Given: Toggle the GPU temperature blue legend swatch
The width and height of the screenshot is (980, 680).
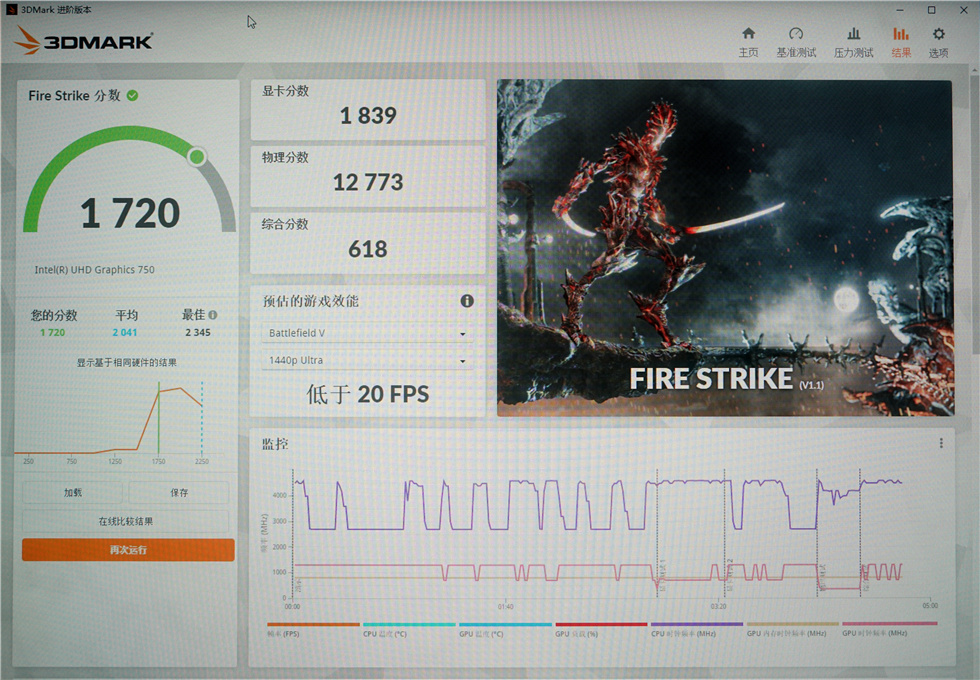Looking at the screenshot, I should pos(505,624).
